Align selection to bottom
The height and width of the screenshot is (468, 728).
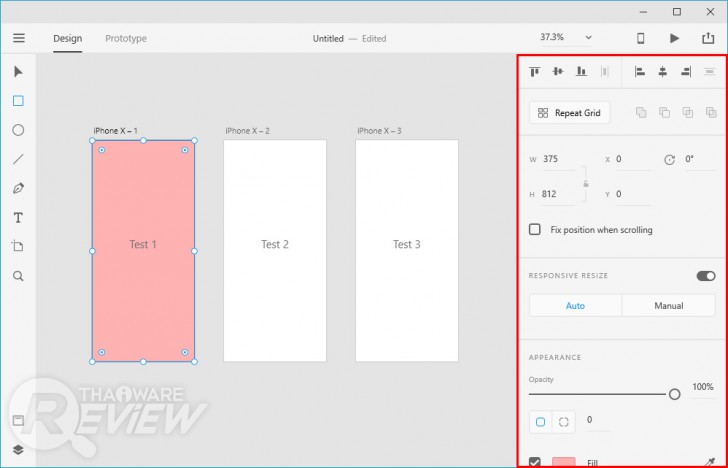coord(581,72)
